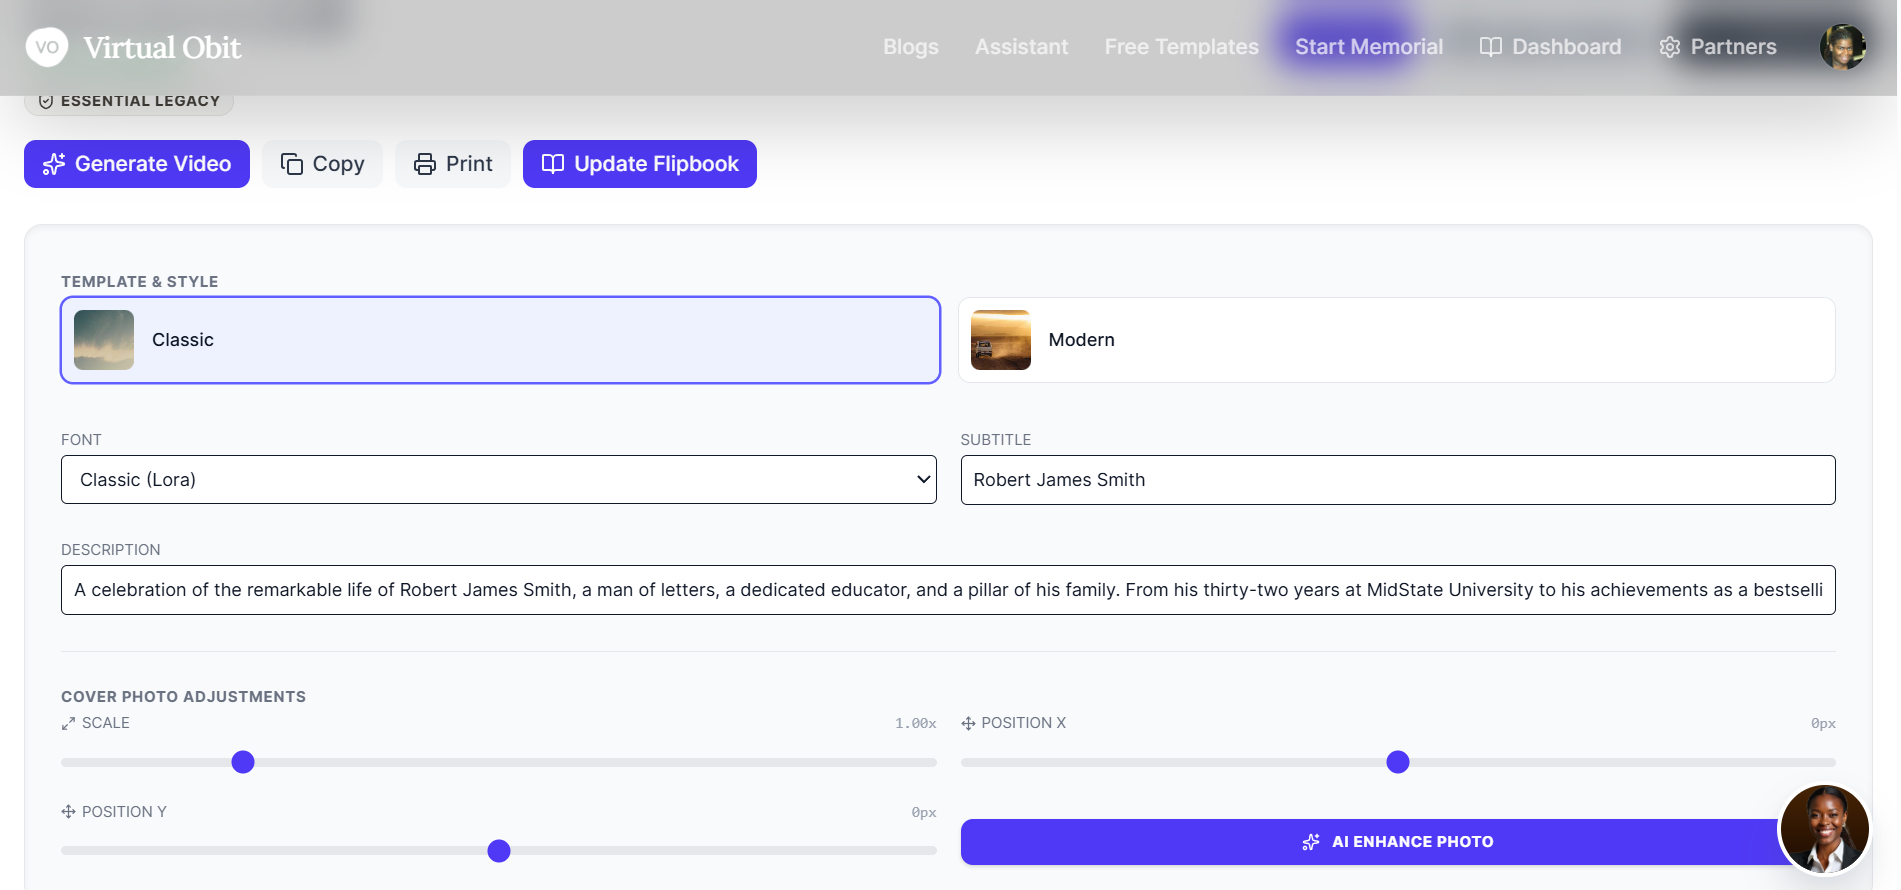The width and height of the screenshot is (1901, 890).
Task: Click the Scale value 1.00x
Action: click(916, 723)
